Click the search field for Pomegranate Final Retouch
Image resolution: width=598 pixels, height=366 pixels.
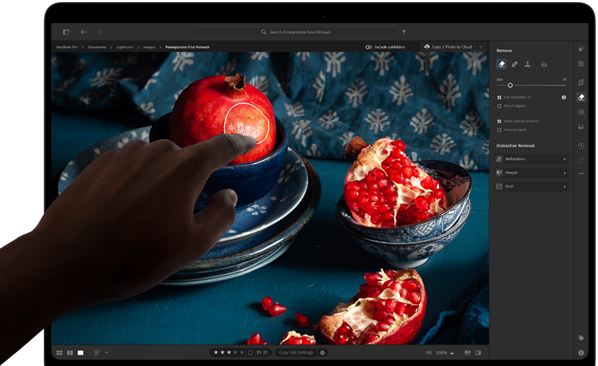[x=296, y=32]
